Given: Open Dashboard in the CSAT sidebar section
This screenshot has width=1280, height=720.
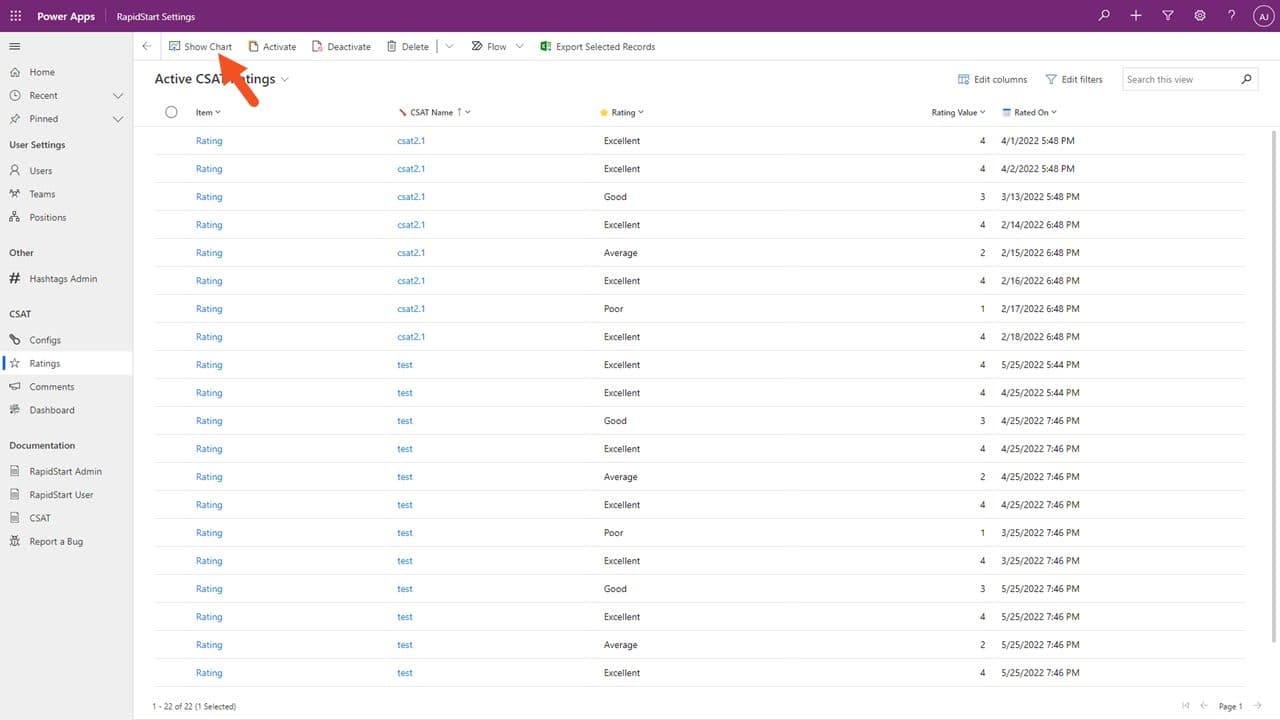Looking at the screenshot, I should (52, 410).
